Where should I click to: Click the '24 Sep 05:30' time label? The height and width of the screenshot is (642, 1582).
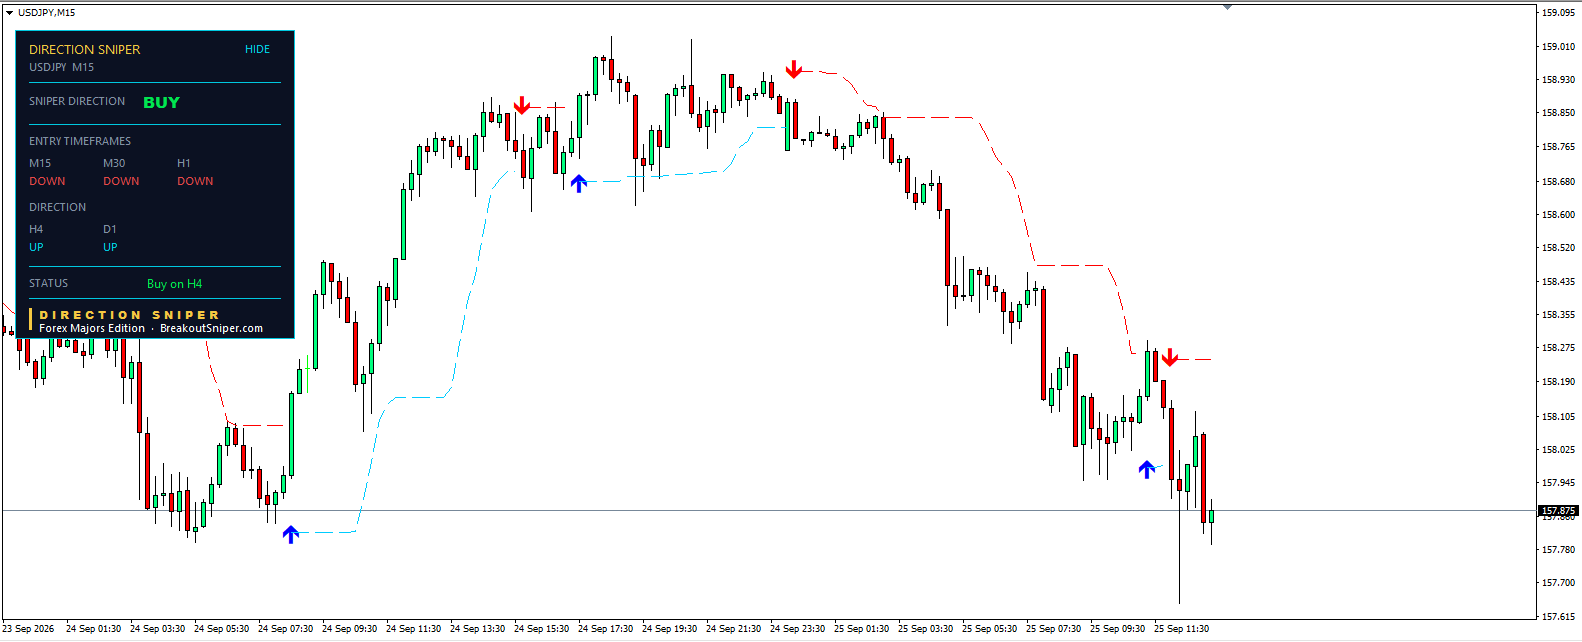221,629
